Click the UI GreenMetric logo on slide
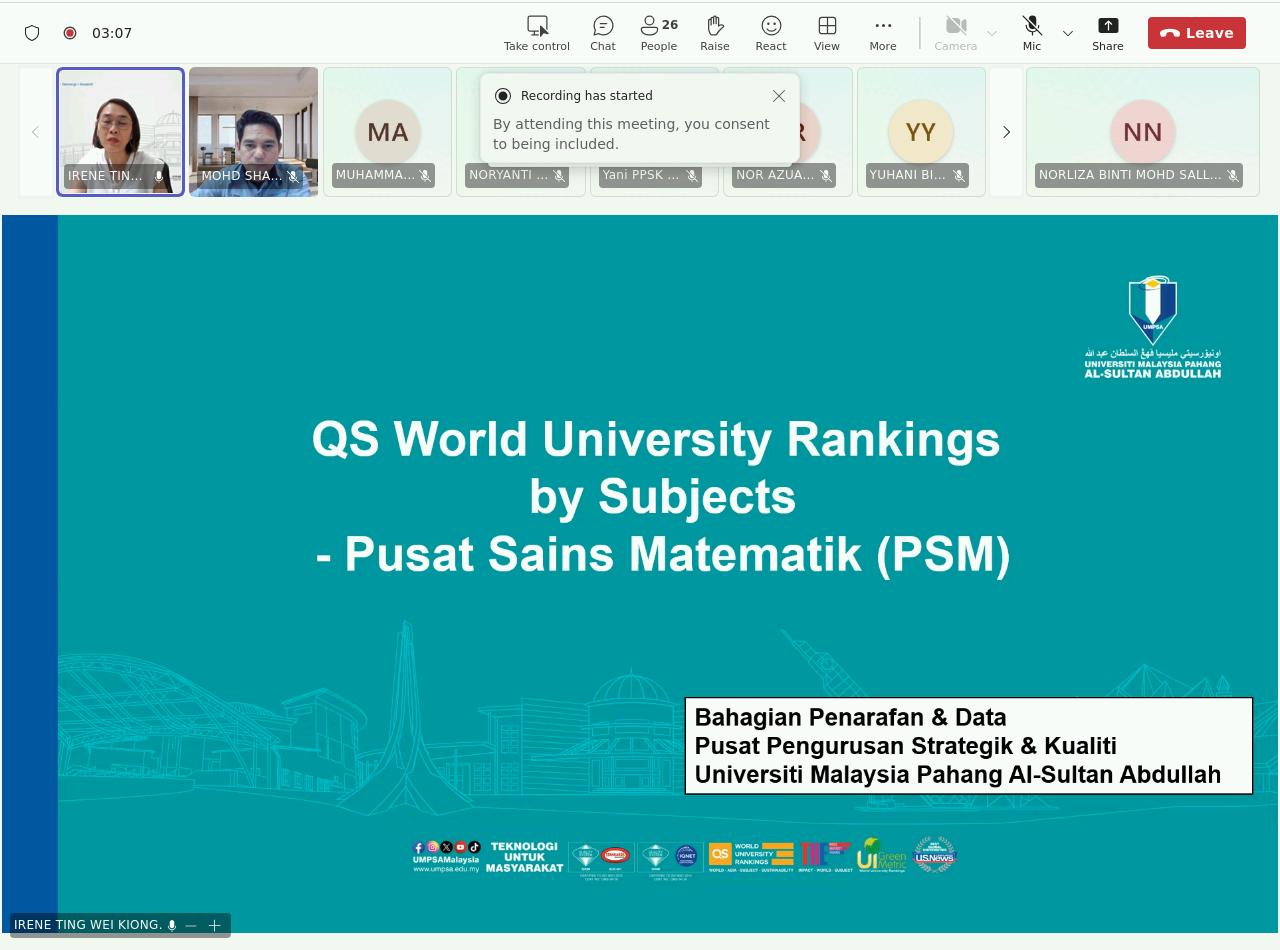 [x=881, y=856]
